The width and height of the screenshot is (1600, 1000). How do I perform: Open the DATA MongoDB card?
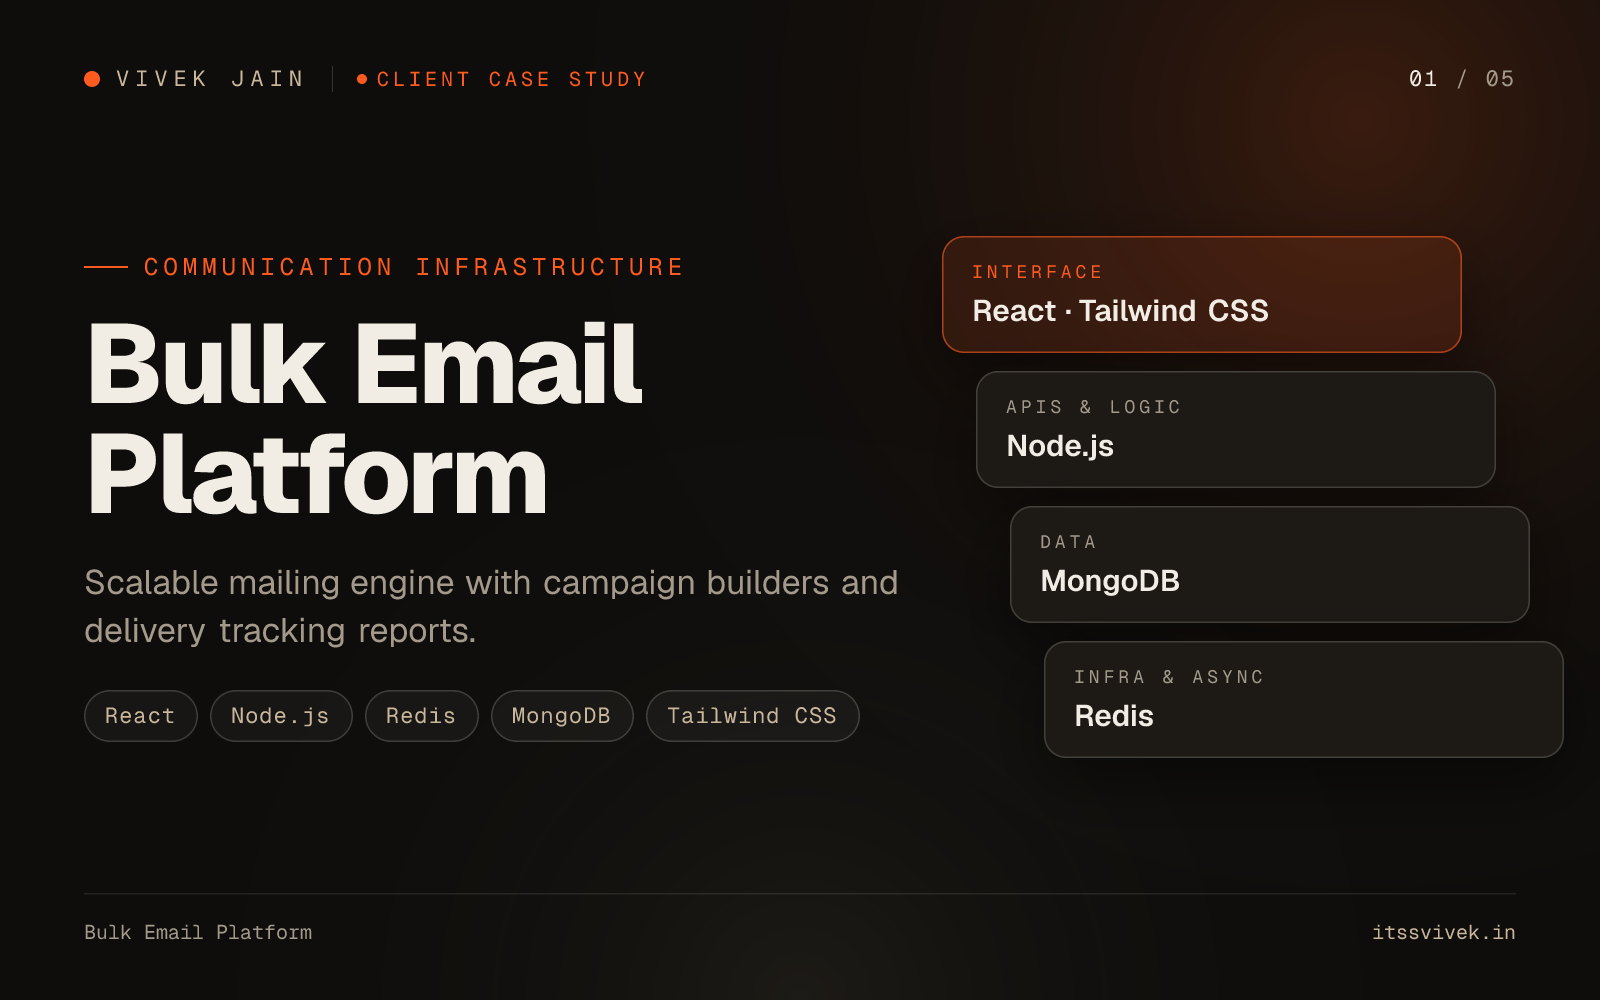(1270, 564)
